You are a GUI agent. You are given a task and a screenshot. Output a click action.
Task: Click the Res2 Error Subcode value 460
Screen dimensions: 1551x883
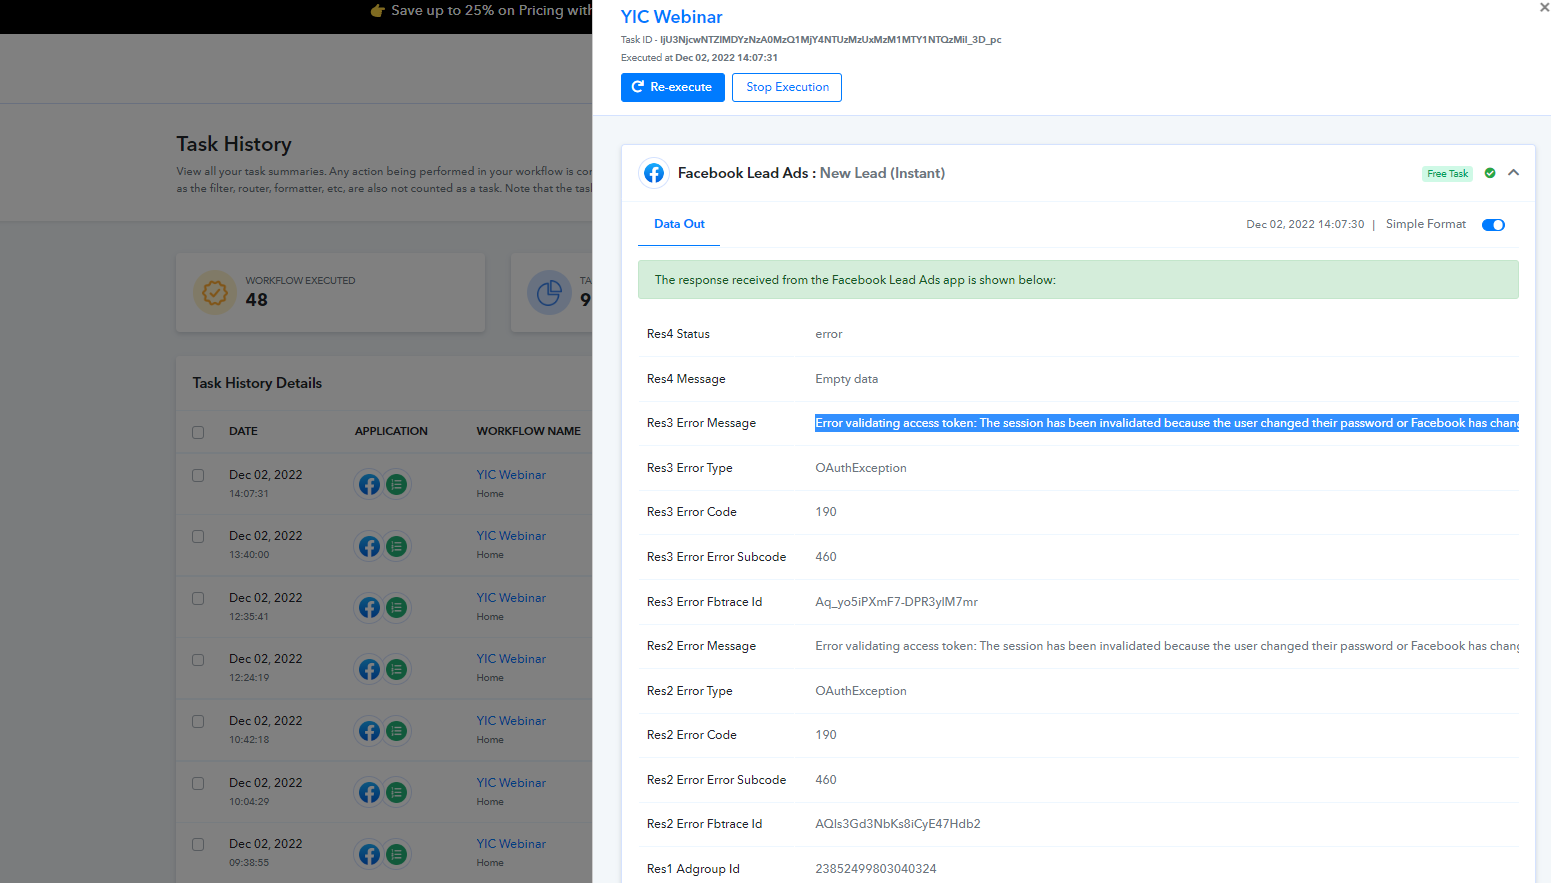coord(826,780)
